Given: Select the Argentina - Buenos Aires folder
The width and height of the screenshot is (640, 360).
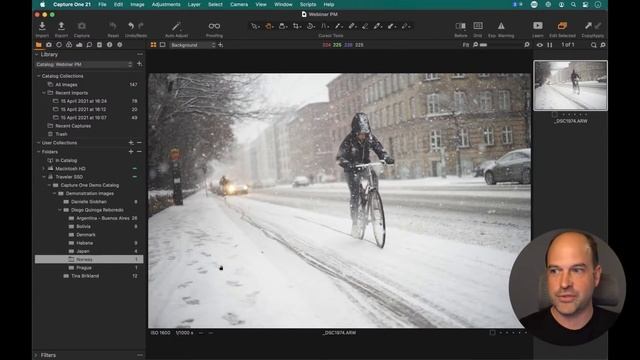Looking at the screenshot, I should click(102, 218).
